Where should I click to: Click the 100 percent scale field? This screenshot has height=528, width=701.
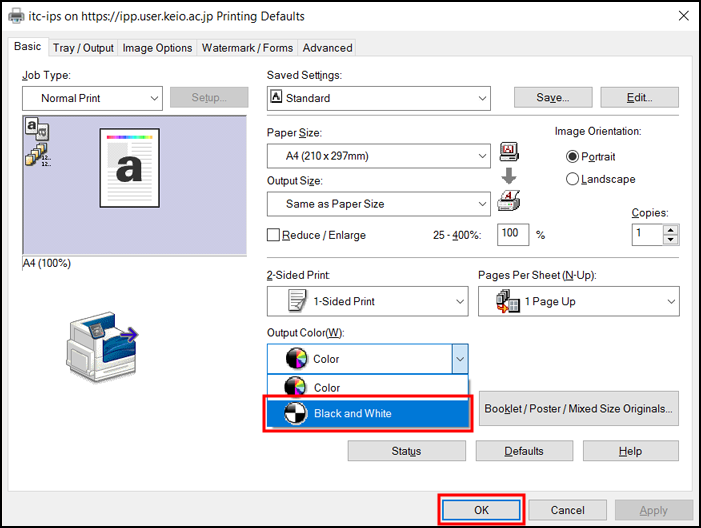[513, 234]
